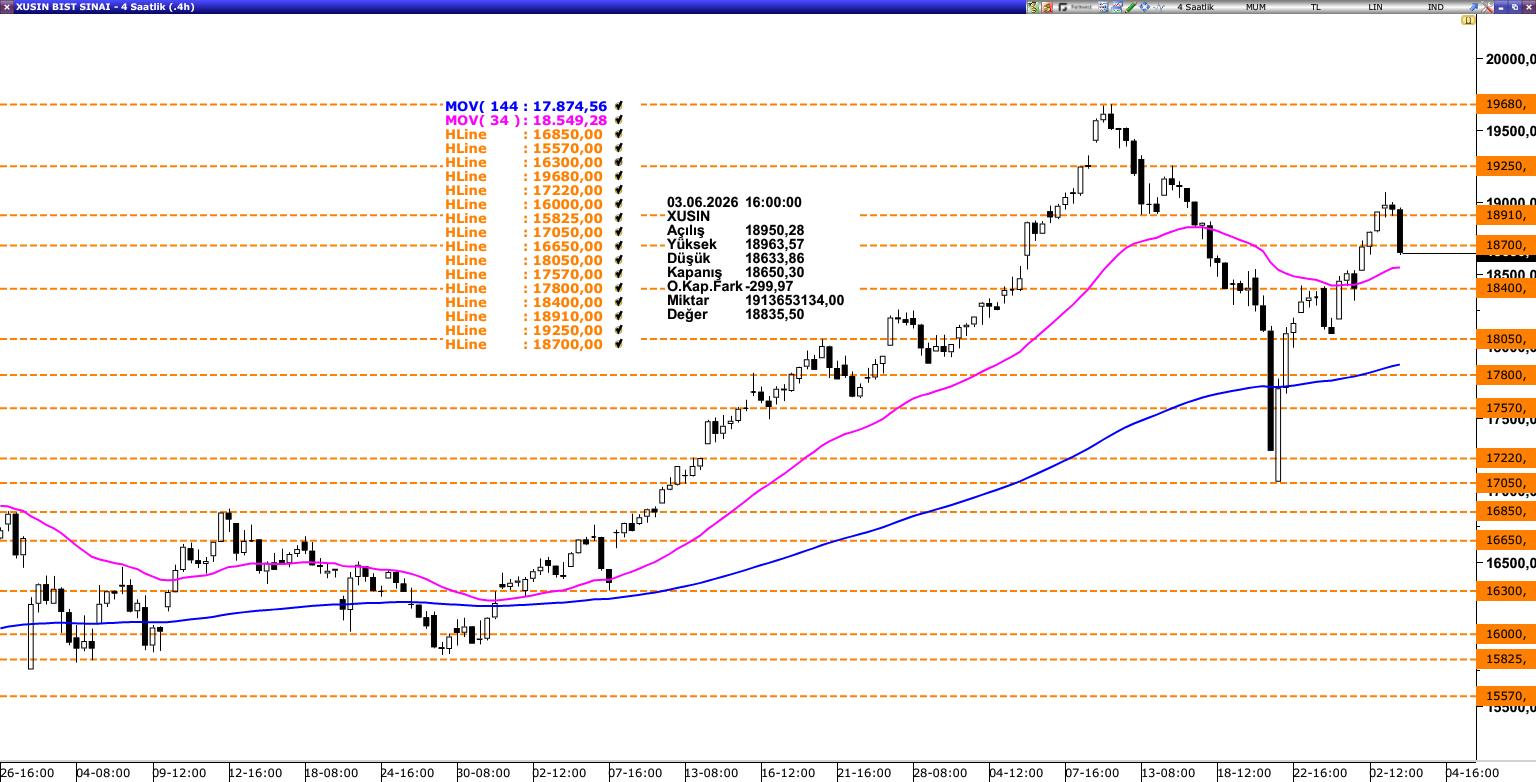Click the blue diagonal arrow icon
The width and height of the screenshot is (1536, 782).
pos(1473,7)
